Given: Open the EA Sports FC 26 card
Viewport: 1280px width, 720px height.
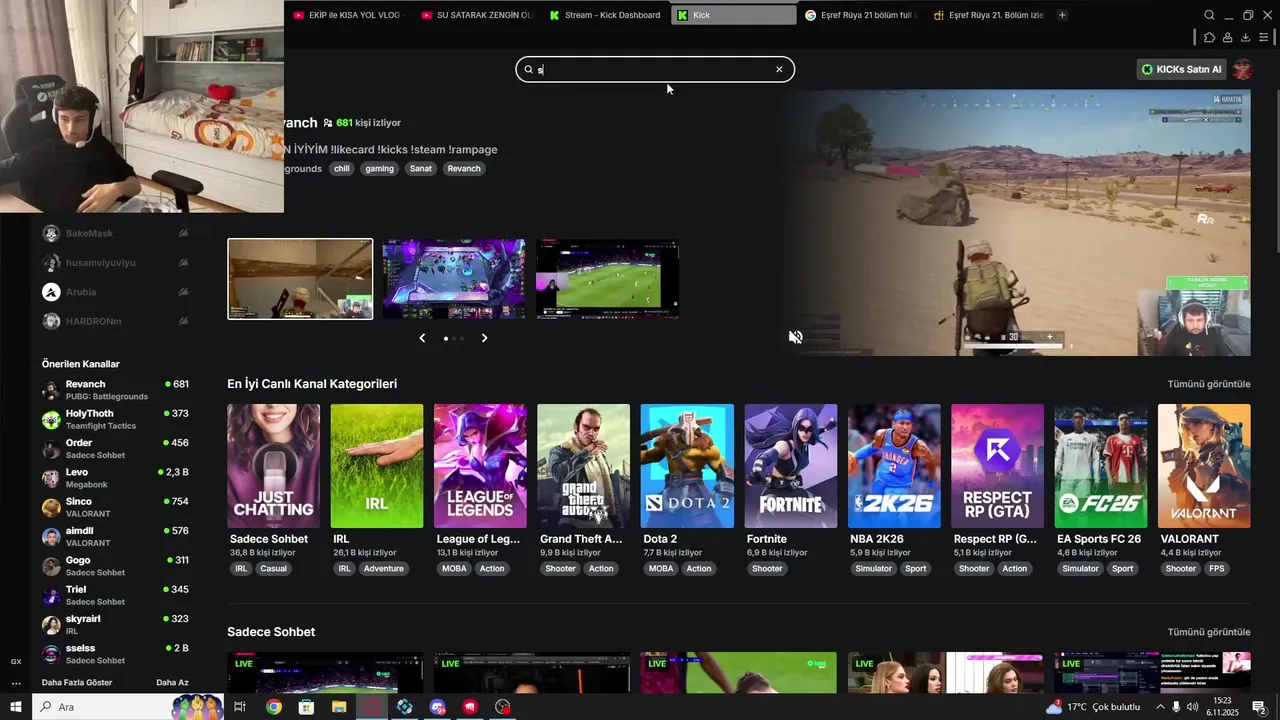Looking at the screenshot, I should pyautogui.click(x=1101, y=466).
